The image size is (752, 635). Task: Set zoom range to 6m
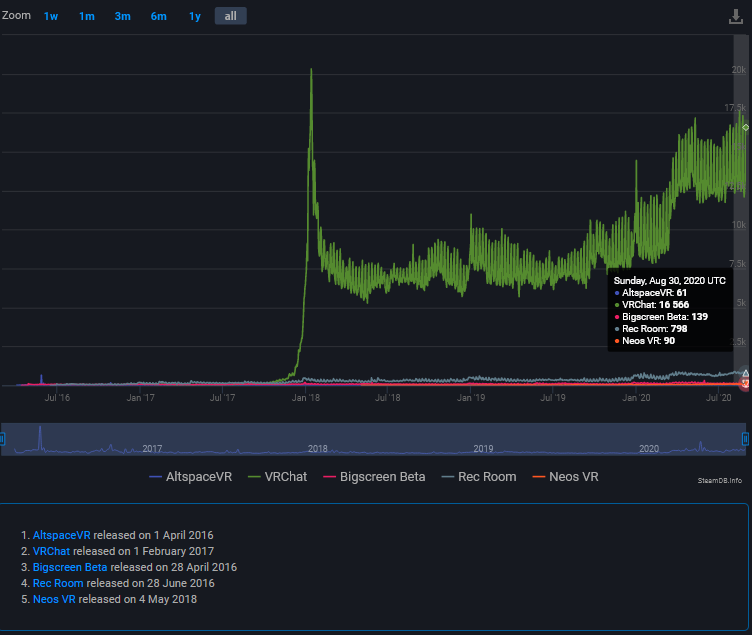tap(159, 16)
